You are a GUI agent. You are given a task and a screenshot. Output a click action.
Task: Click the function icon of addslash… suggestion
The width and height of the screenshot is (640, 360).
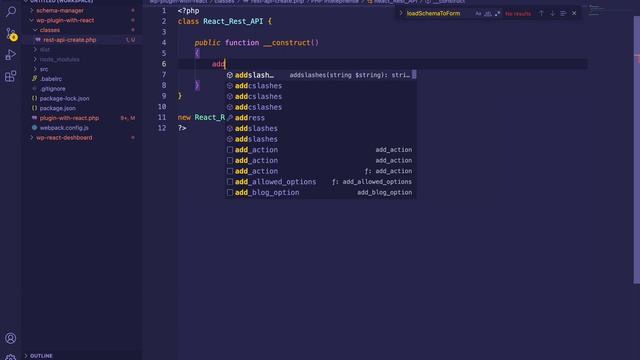(x=230, y=75)
